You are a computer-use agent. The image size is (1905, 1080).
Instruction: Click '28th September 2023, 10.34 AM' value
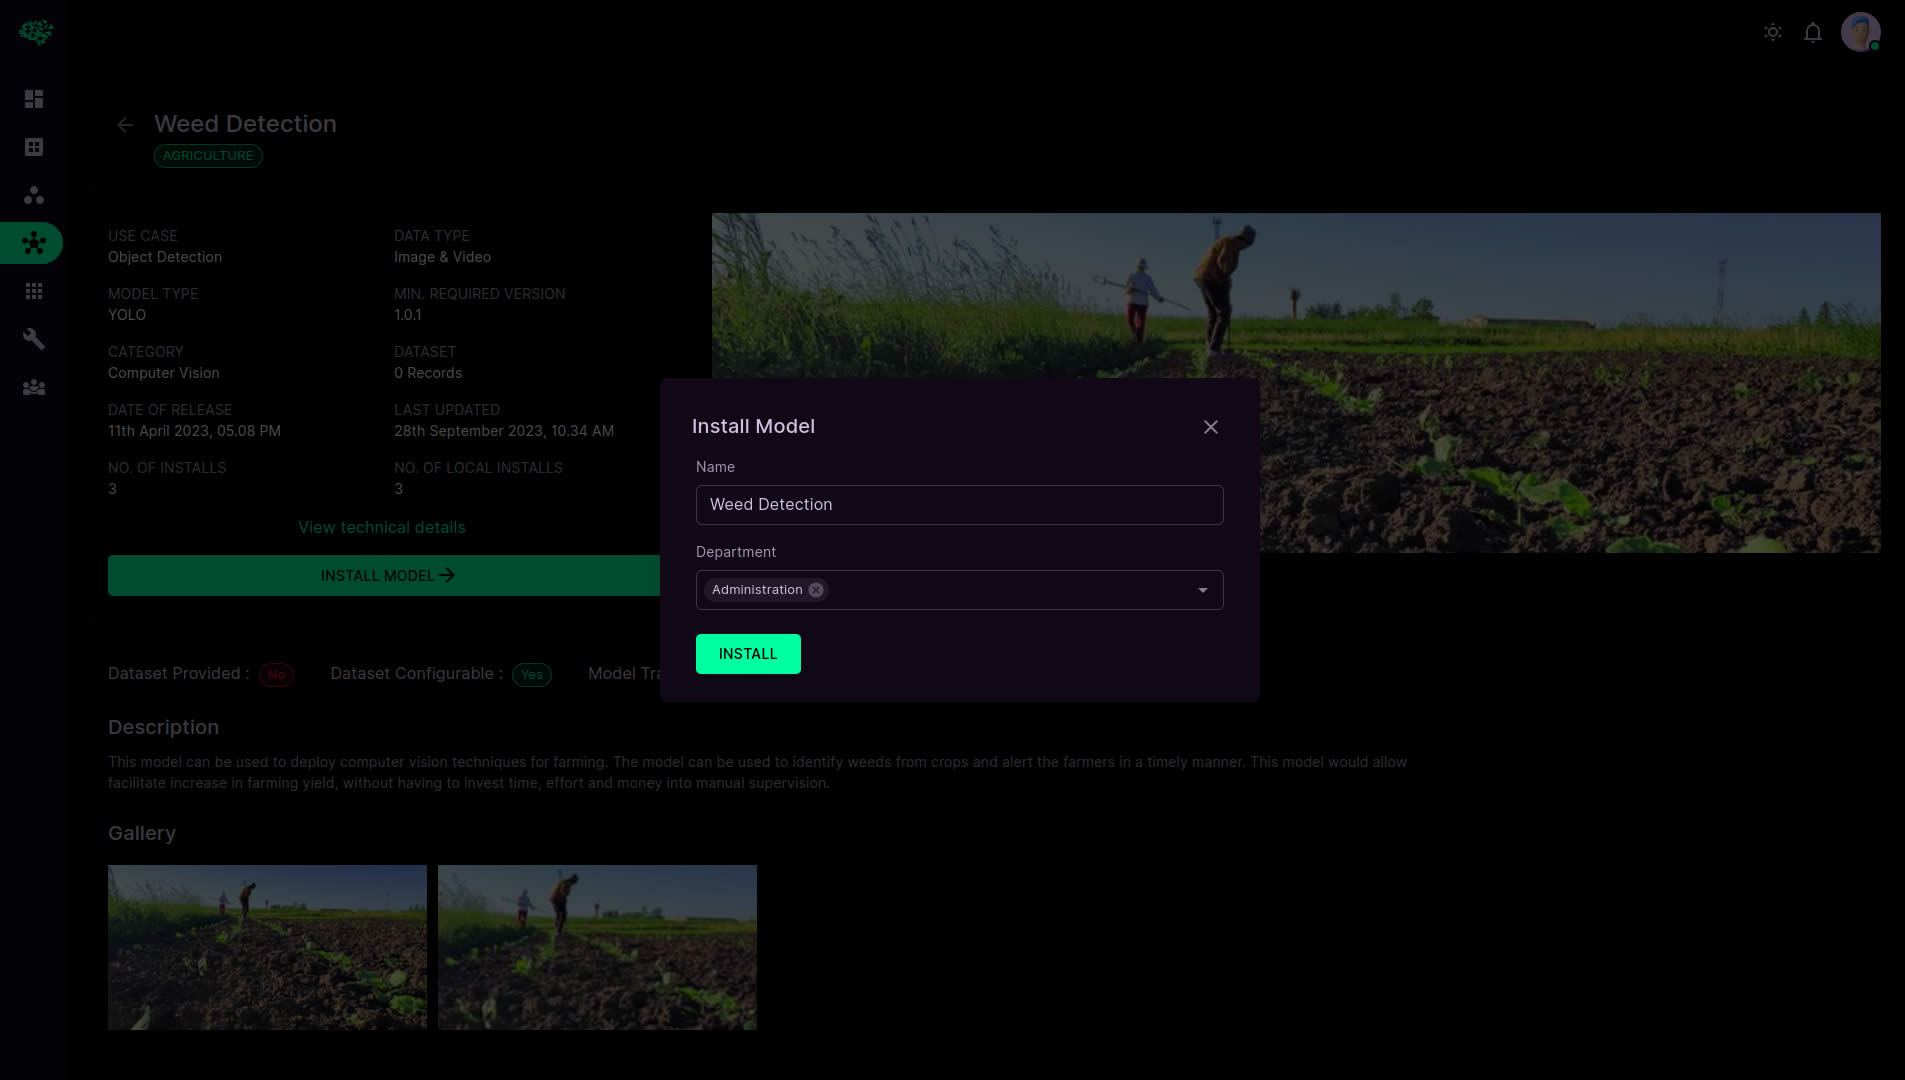tap(504, 431)
